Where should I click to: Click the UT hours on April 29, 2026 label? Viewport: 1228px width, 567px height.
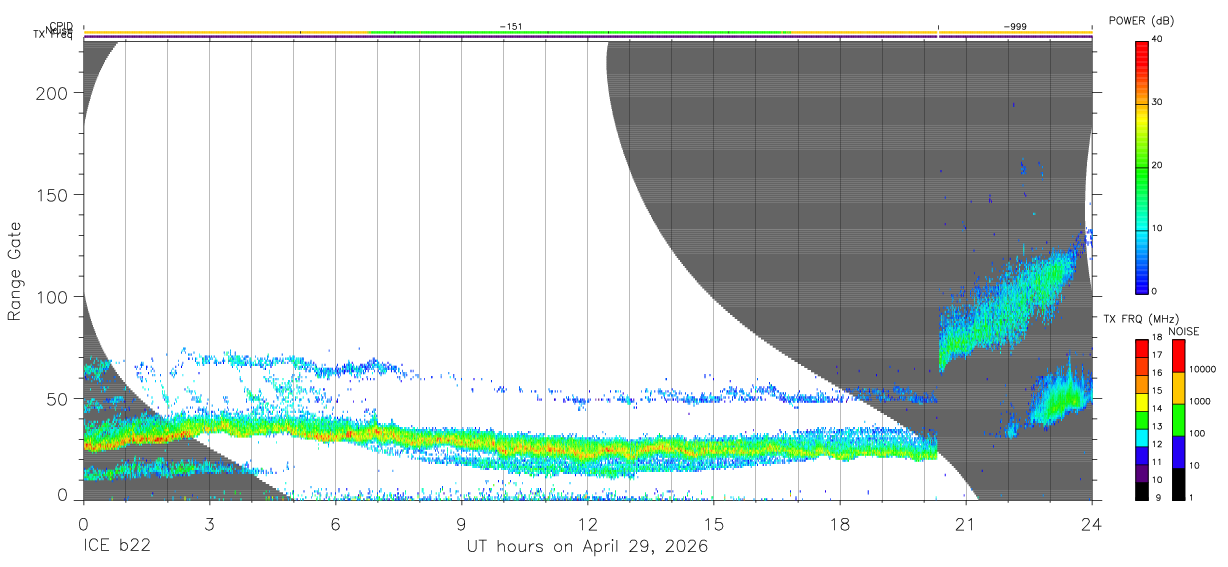(x=587, y=547)
